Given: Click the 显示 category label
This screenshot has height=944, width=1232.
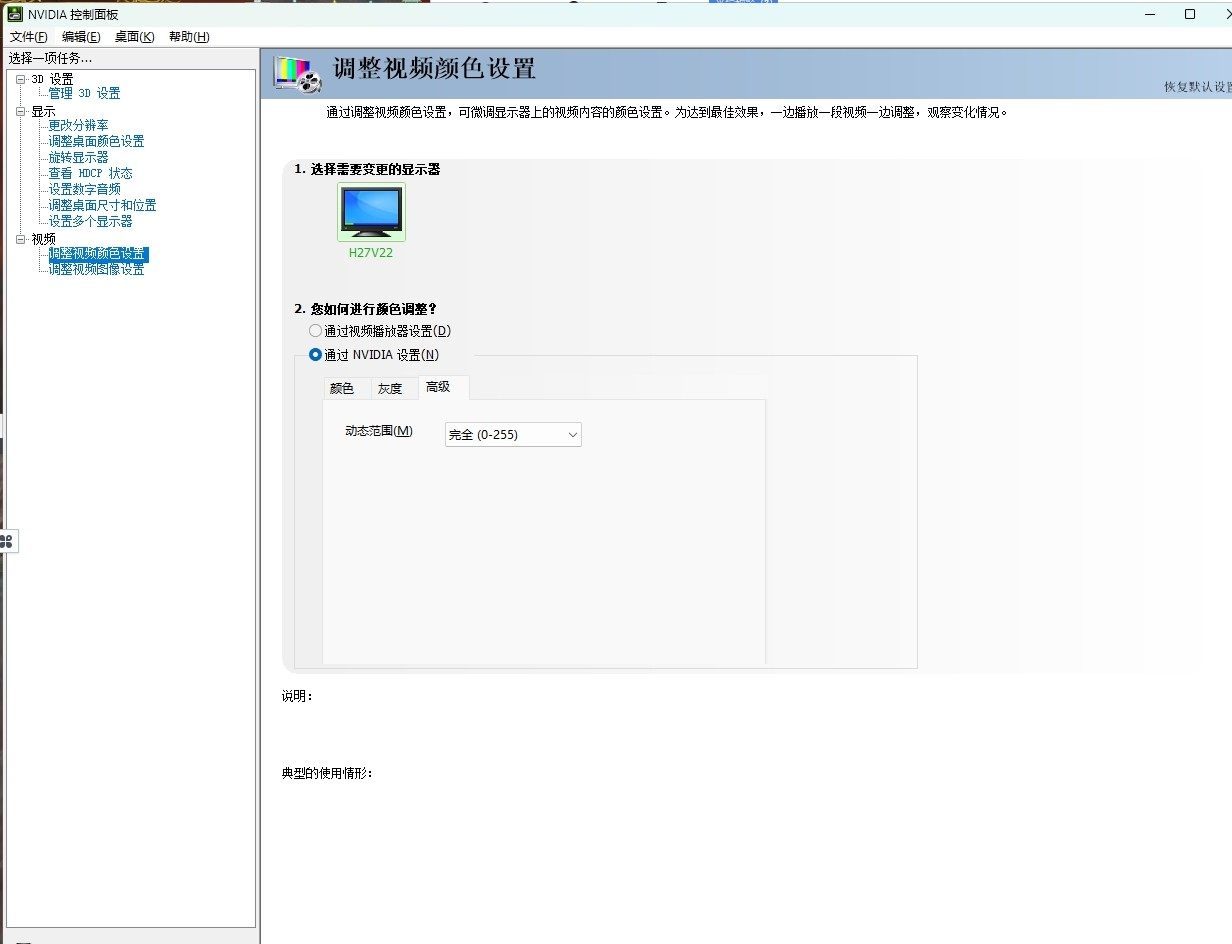Looking at the screenshot, I should (x=43, y=111).
